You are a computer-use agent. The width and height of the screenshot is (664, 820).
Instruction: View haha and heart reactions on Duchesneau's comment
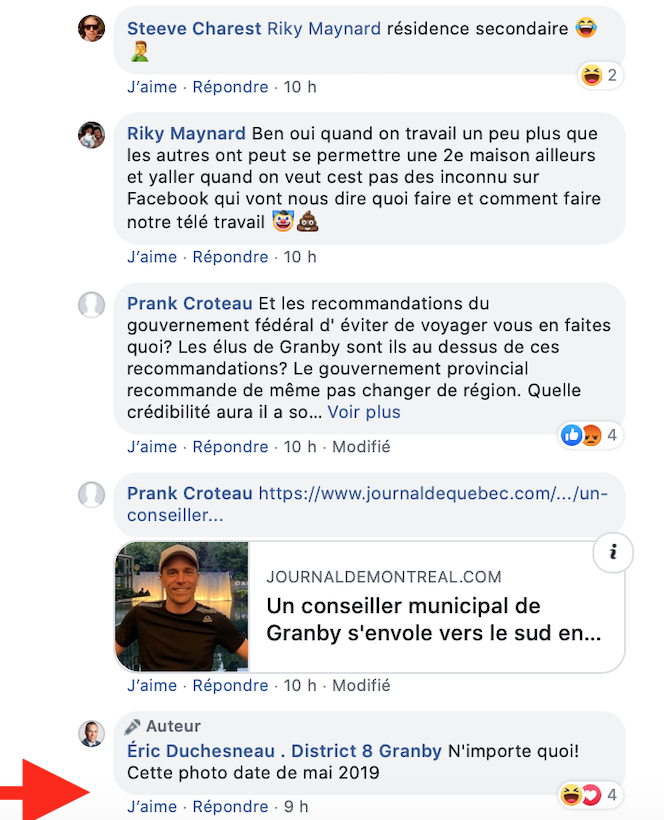590,795
